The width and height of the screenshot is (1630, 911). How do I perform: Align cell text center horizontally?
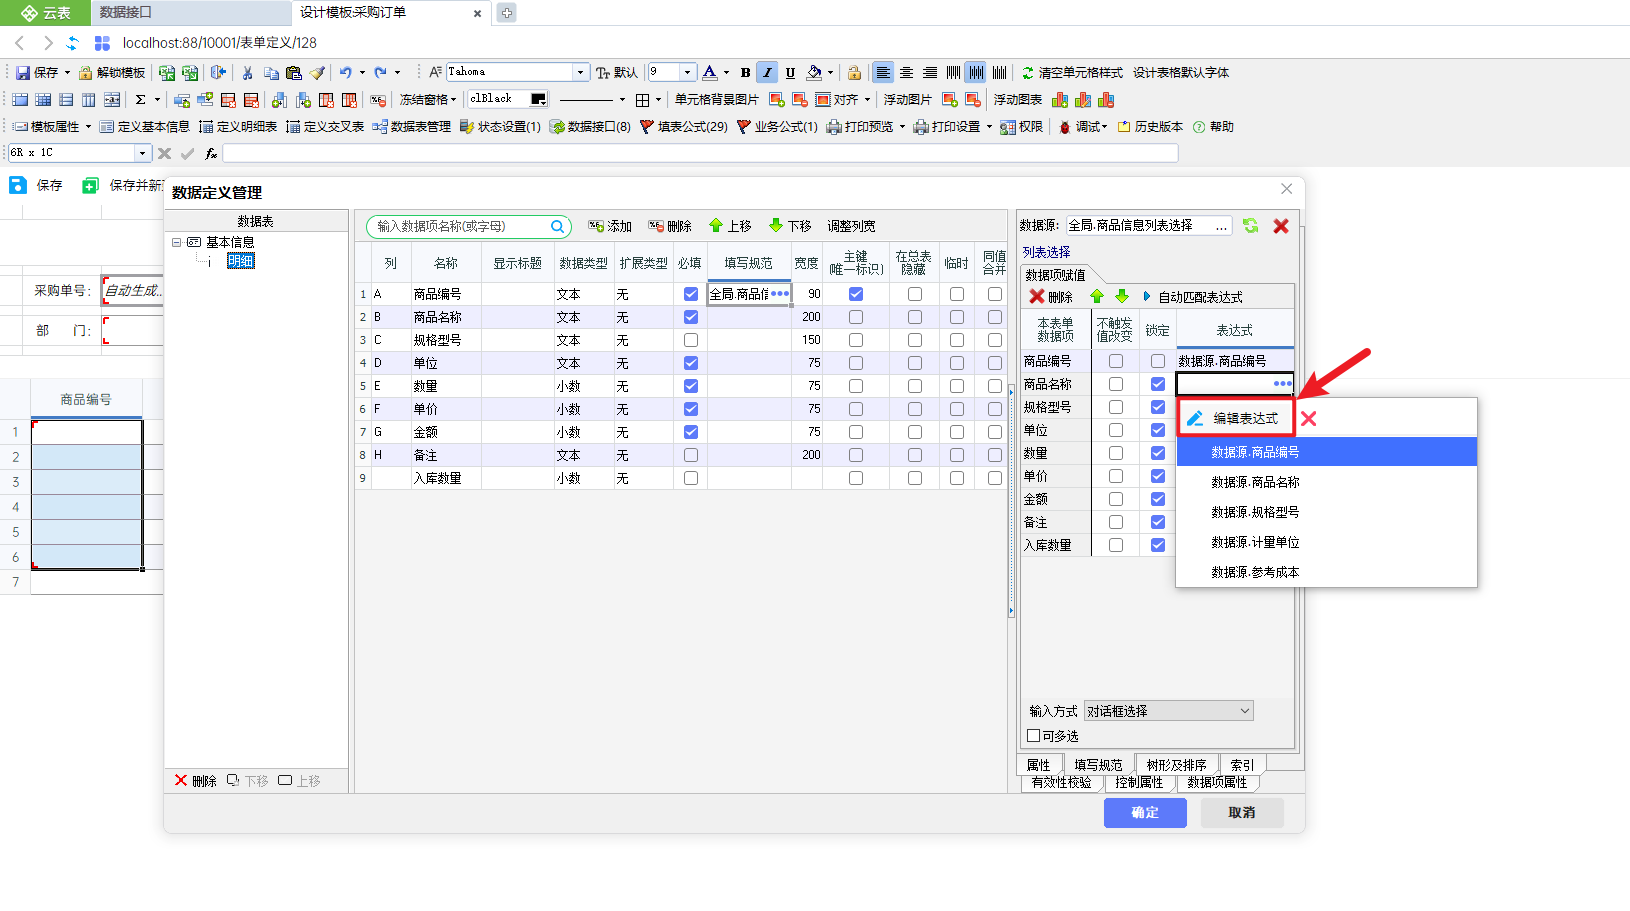(906, 73)
